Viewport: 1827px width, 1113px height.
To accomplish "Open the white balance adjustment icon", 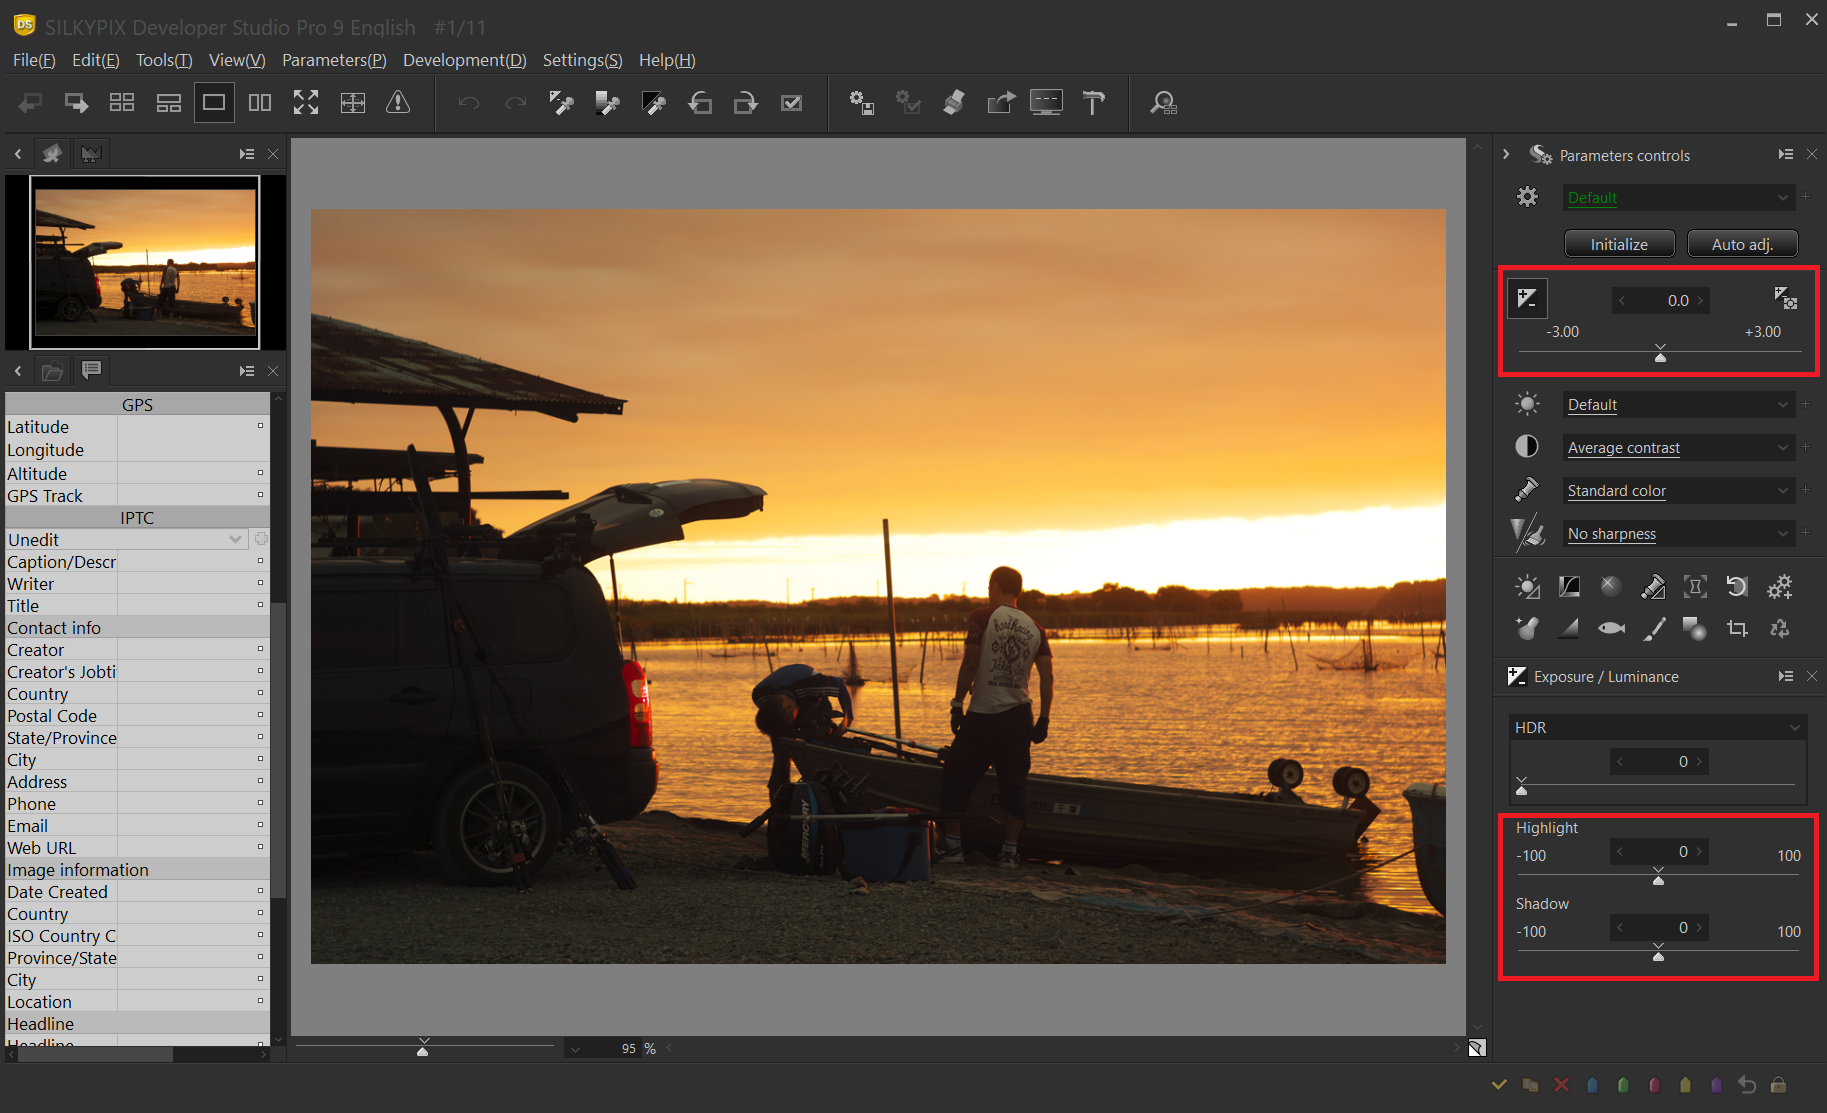I will (x=1527, y=587).
